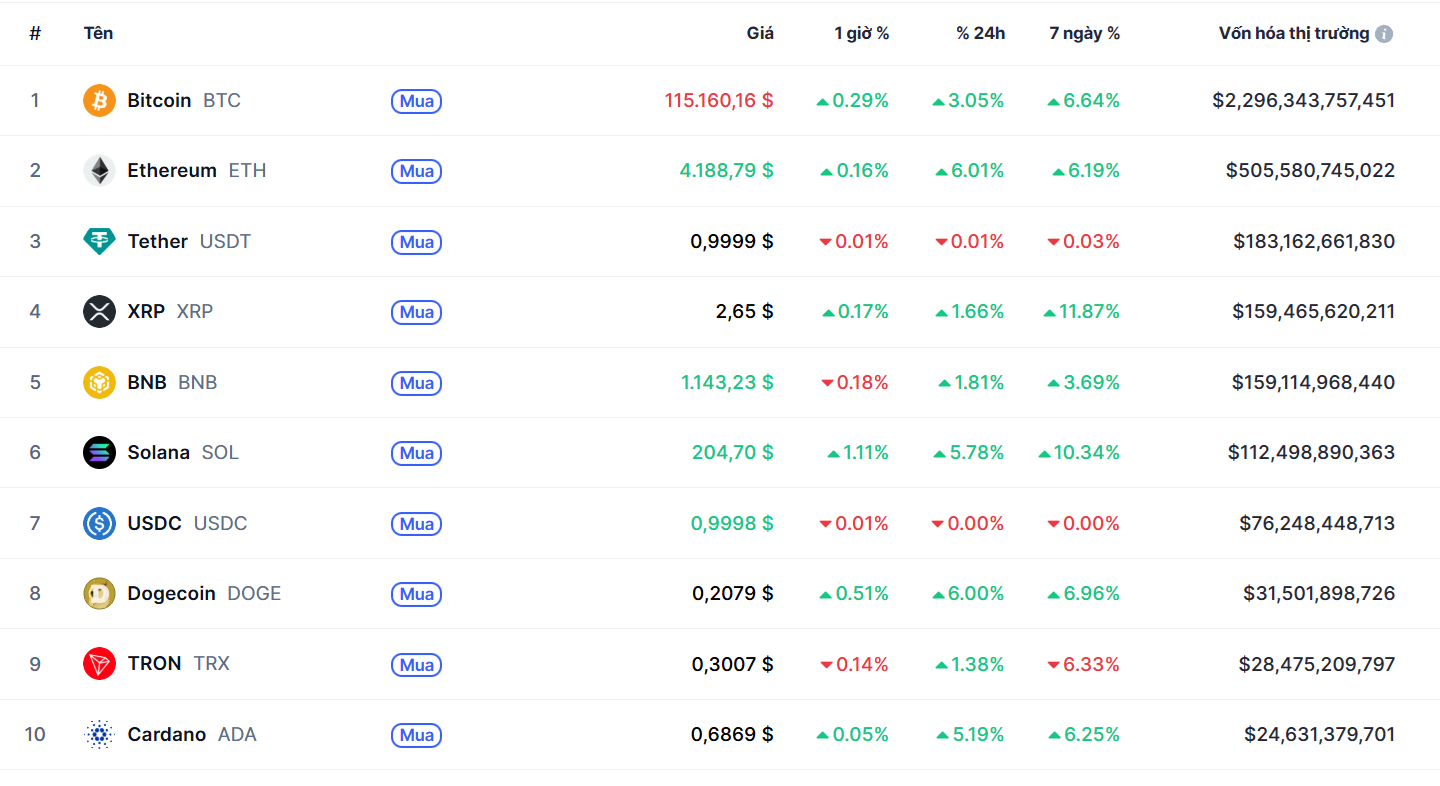This screenshot has width=1440, height=786.
Task: Click the Mua button for Bitcoin
Action: tap(416, 100)
